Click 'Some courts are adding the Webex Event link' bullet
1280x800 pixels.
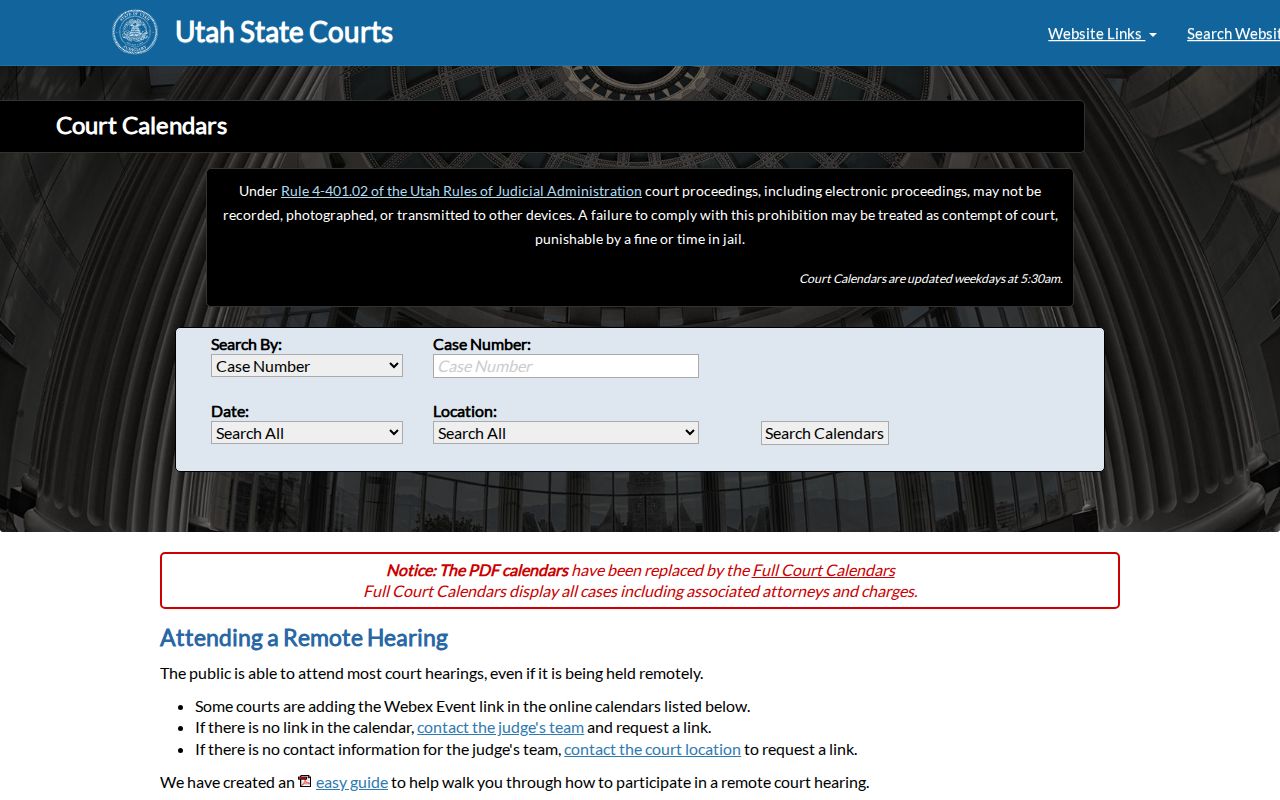(472, 706)
